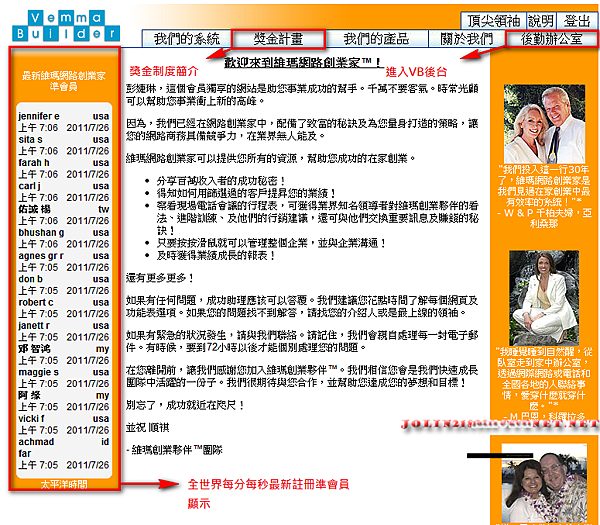
Task: Go to 後勤辦公室 tab
Action: tap(551, 39)
